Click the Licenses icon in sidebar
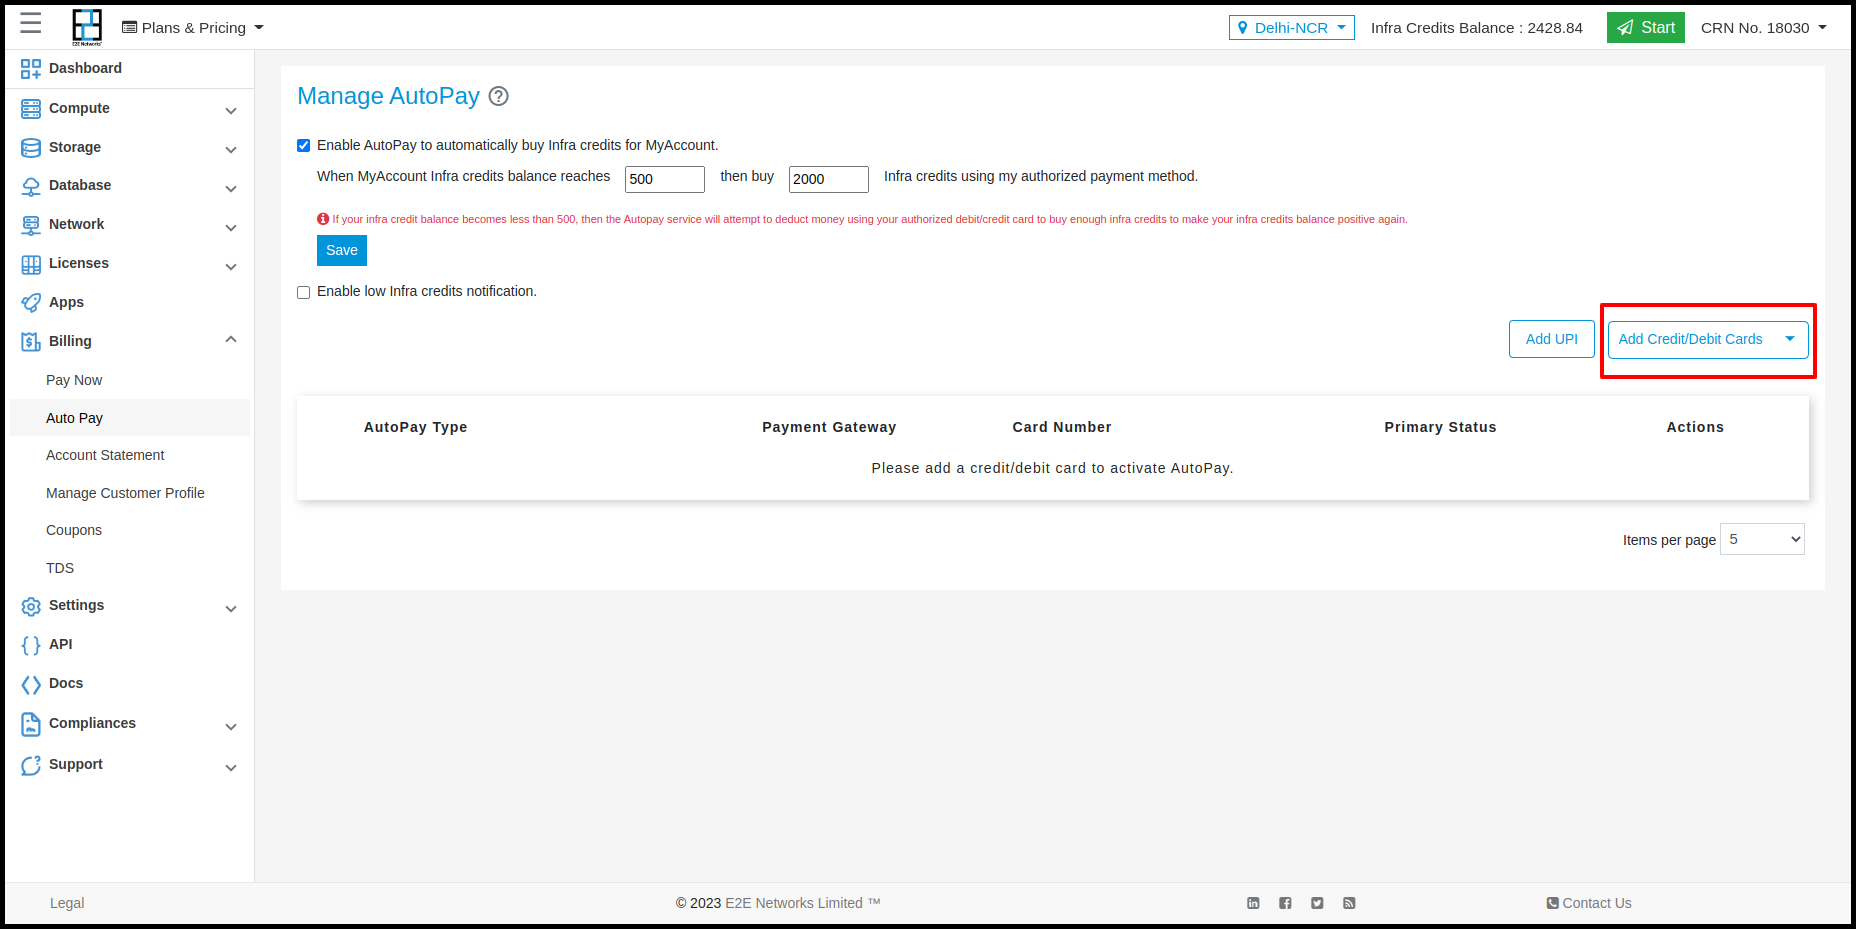The width and height of the screenshot is (1856, 929). (31, 264)
